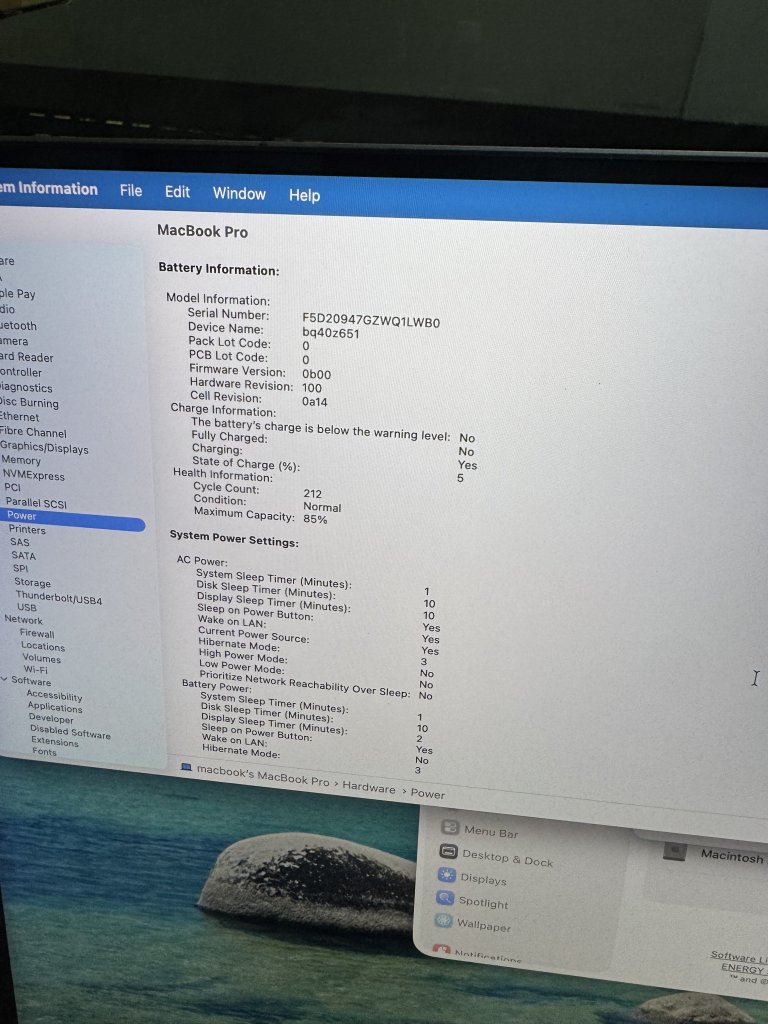Screen dimensions: 768x1024
Task: Select PCI in the sidebar
Action: coord(12,487)
